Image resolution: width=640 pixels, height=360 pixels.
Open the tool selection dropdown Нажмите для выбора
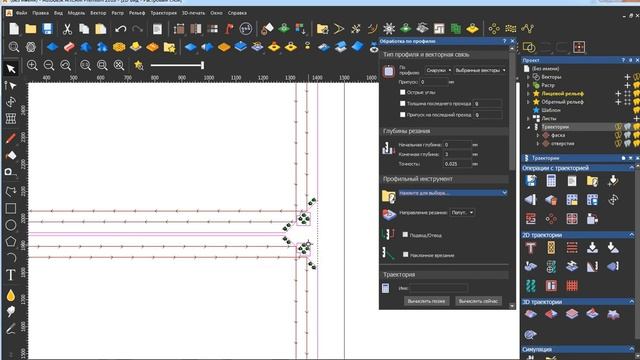pos(453,193)
